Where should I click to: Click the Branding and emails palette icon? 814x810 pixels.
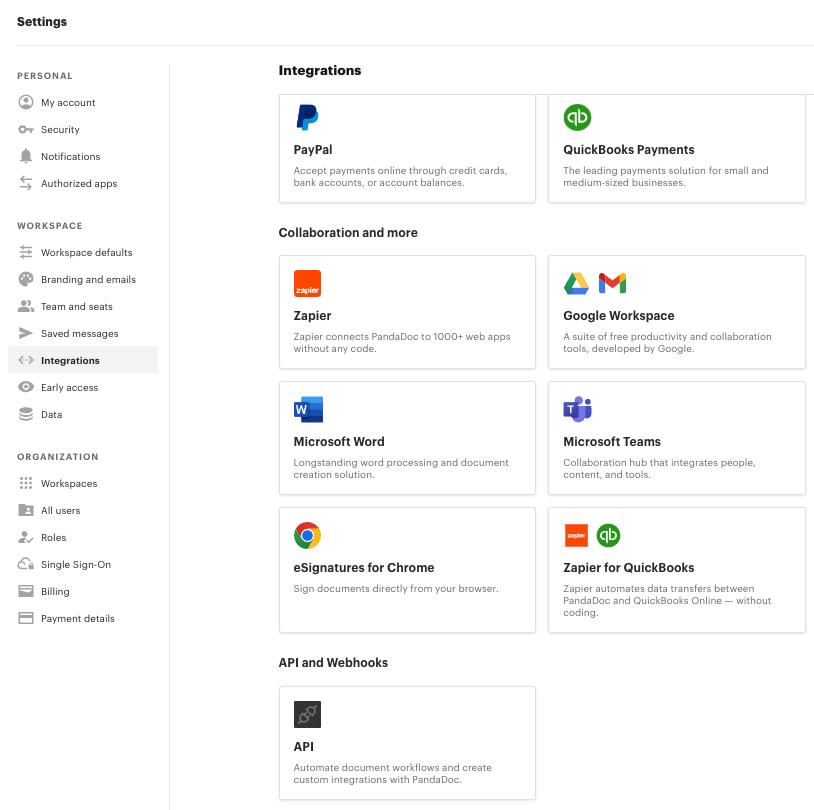26,279
